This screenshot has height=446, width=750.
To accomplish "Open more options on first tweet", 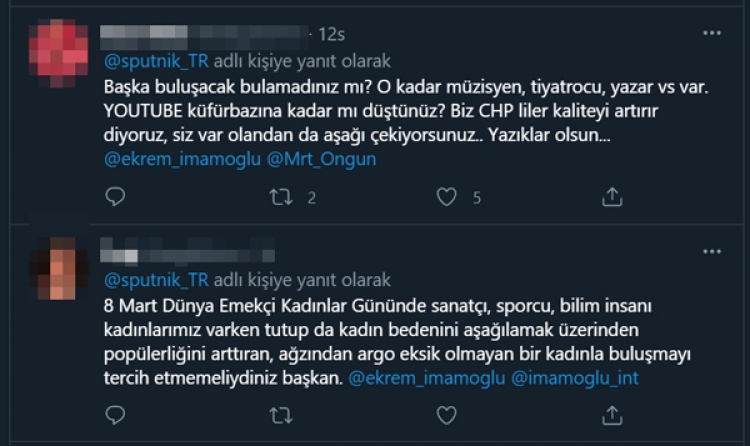I will coord(712,33).
